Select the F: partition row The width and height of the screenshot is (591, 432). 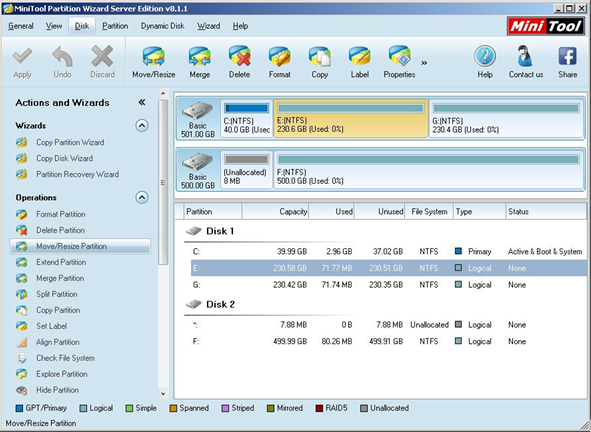point(389,341)
